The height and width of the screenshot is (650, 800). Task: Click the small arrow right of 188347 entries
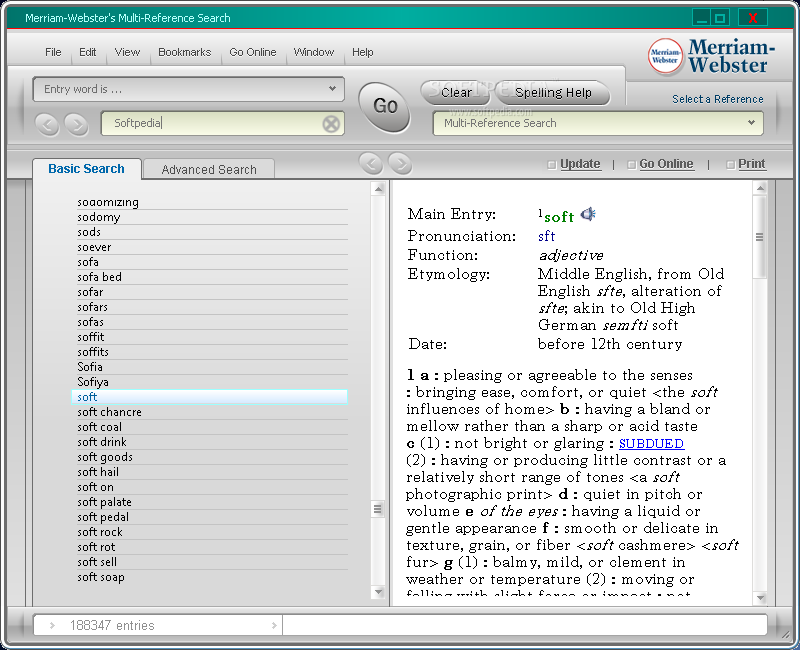pos(274,625)
